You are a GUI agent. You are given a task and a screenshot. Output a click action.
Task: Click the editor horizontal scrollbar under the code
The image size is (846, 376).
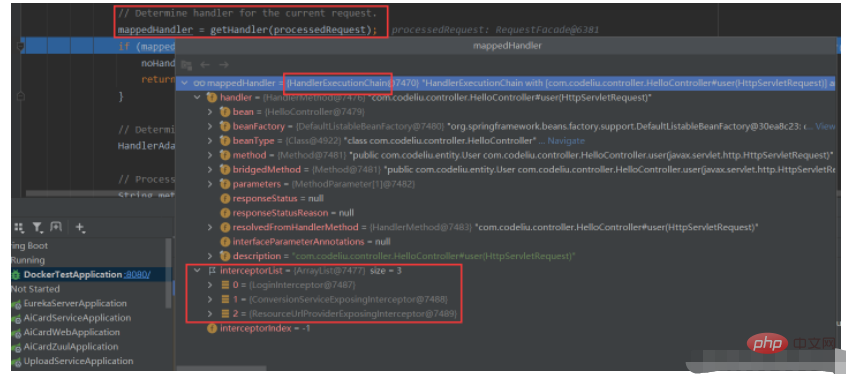[100, 193]
